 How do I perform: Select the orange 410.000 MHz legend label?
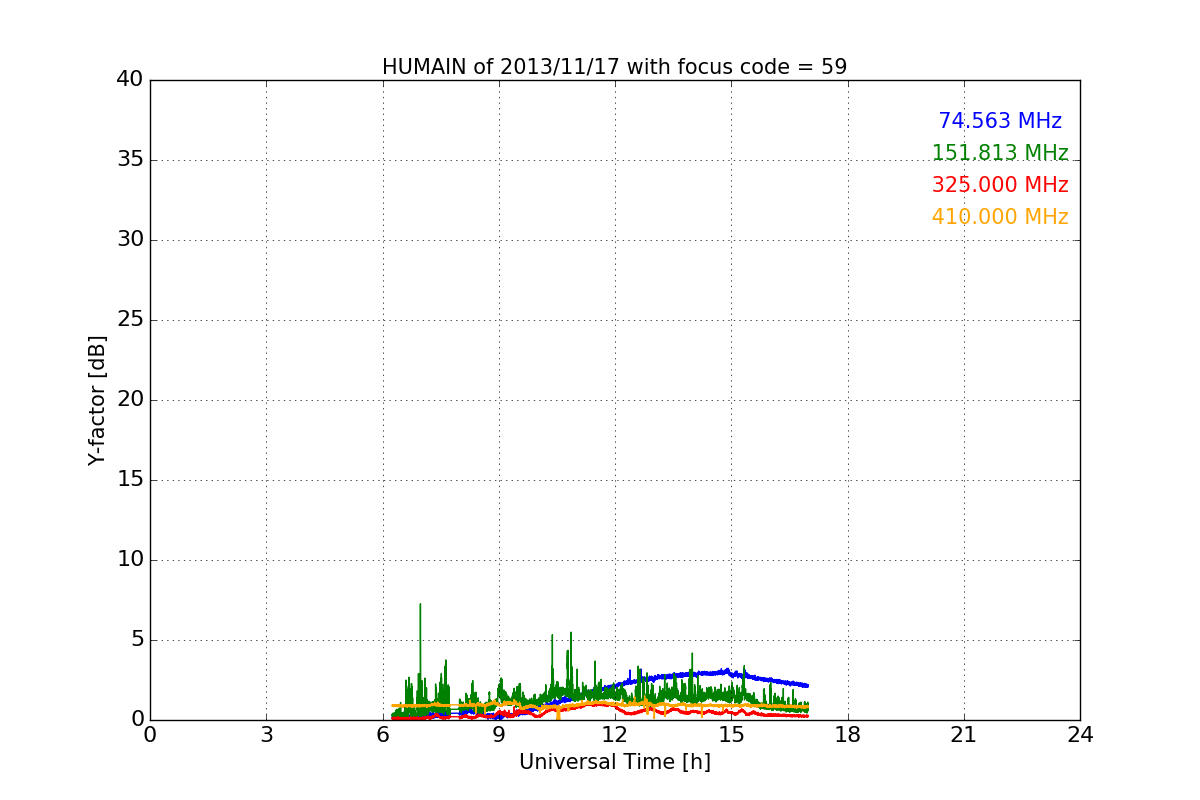point(1000,217)
